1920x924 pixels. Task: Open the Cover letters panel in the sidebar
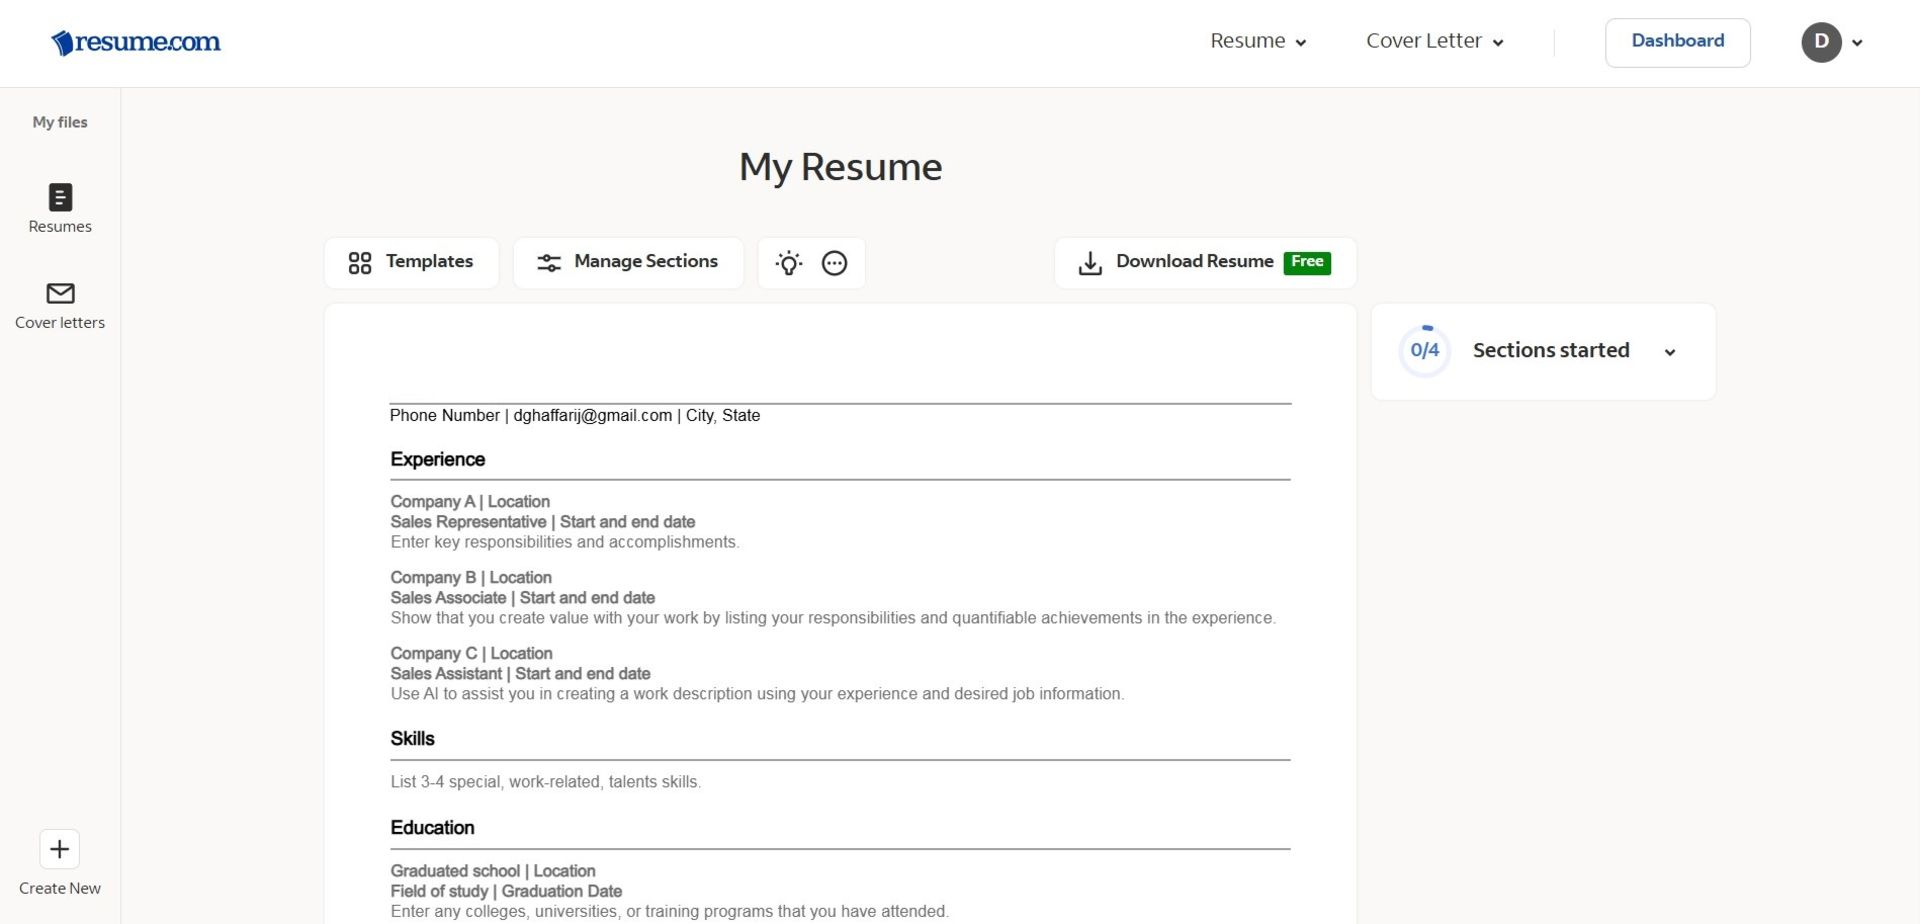pos(59,305)
